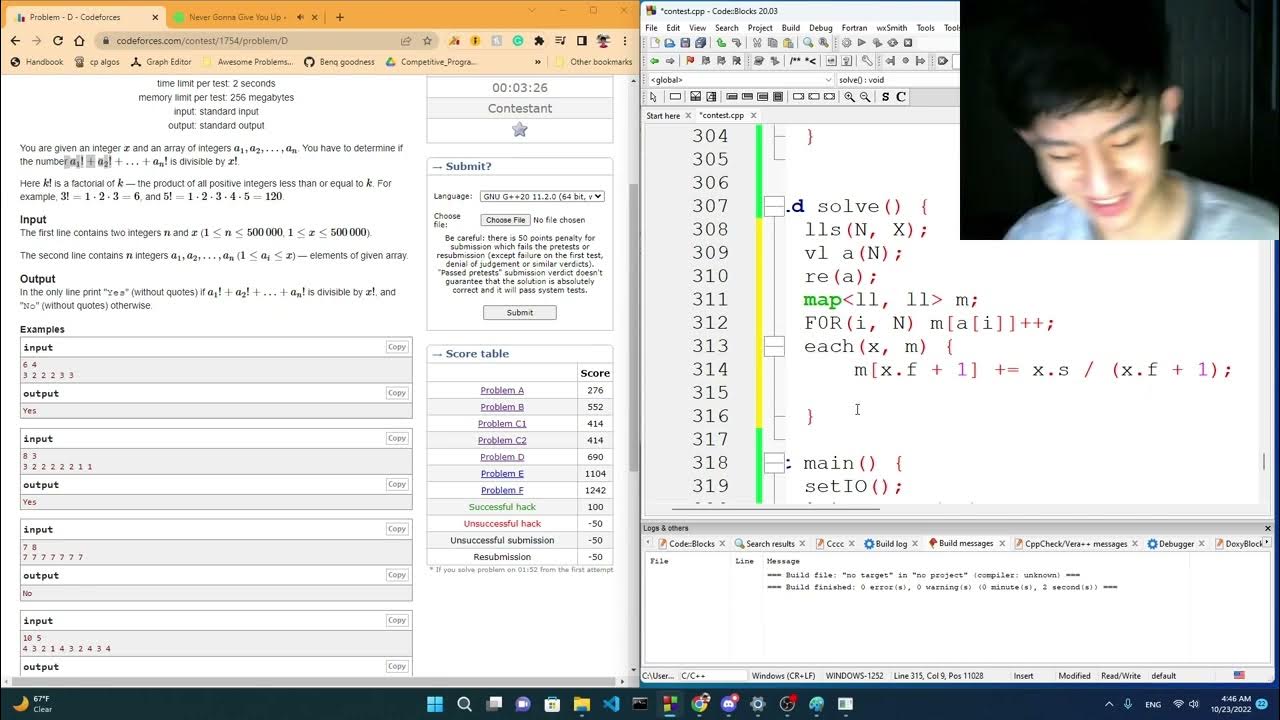Create a new file in Code::Blocks toolbar
The height and width of the screenshot is (720, 1280).
[x=655, y=43]
